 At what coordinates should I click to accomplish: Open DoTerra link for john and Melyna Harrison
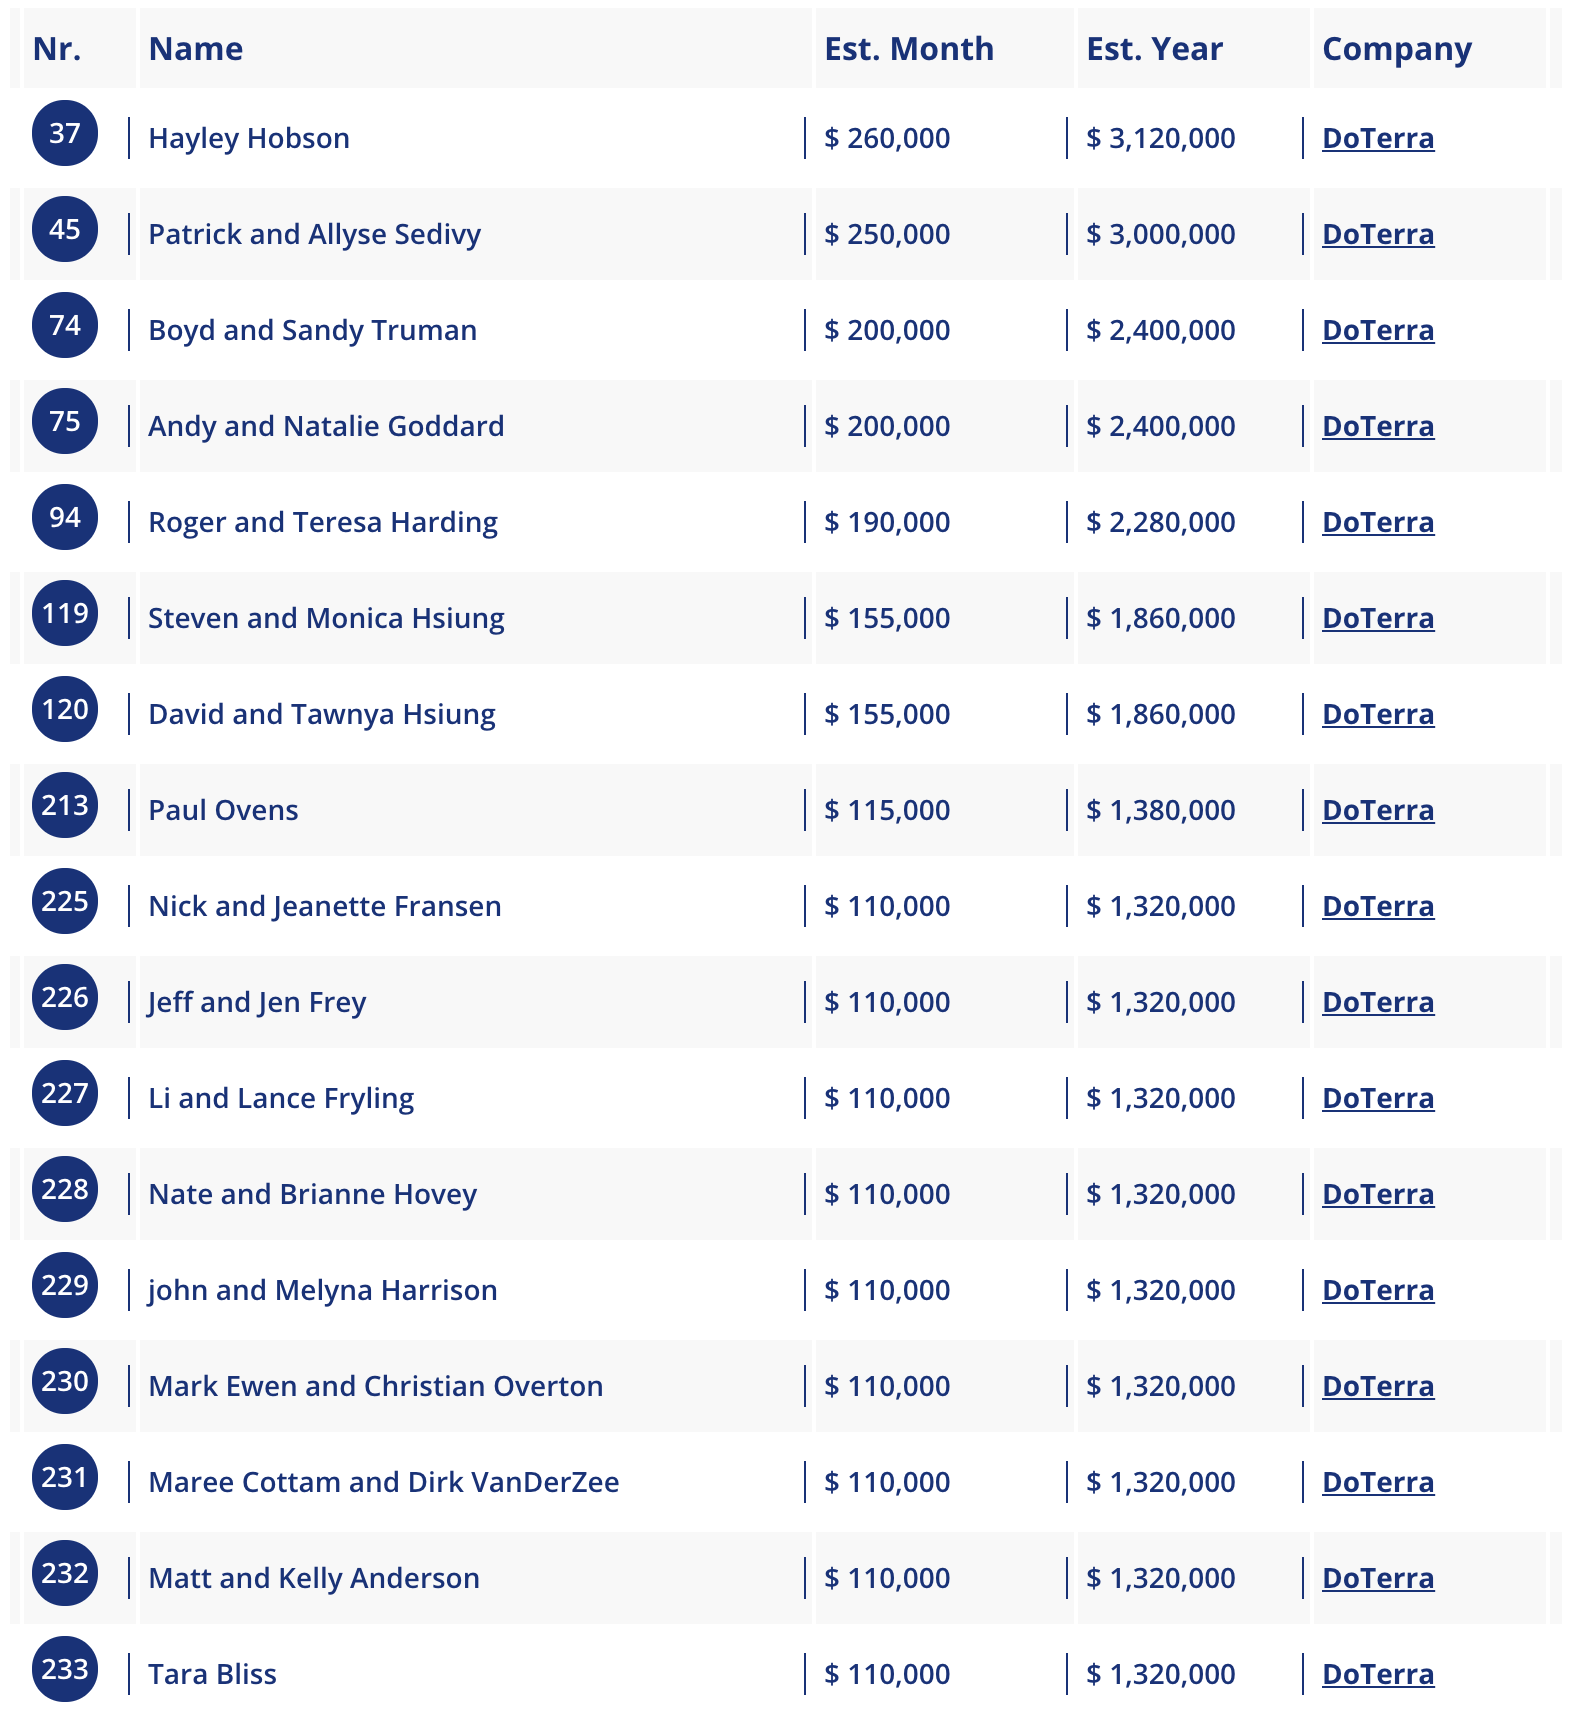pyautogui.click(x=1378, y=1290)
